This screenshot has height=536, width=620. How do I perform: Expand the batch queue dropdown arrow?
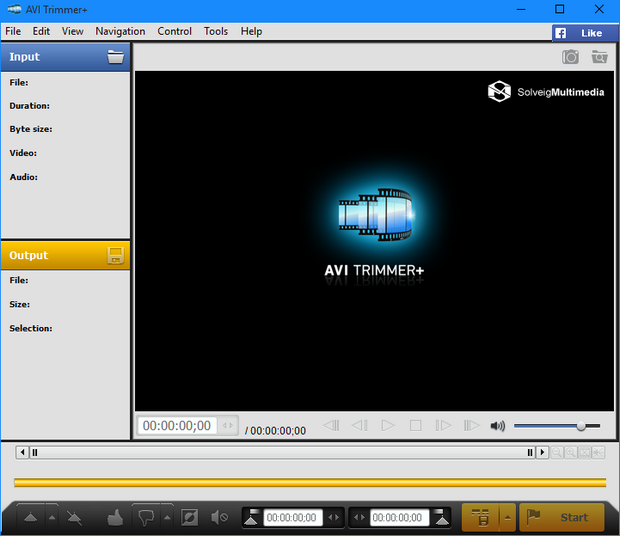pyautogui.click(x=508, y=517)
